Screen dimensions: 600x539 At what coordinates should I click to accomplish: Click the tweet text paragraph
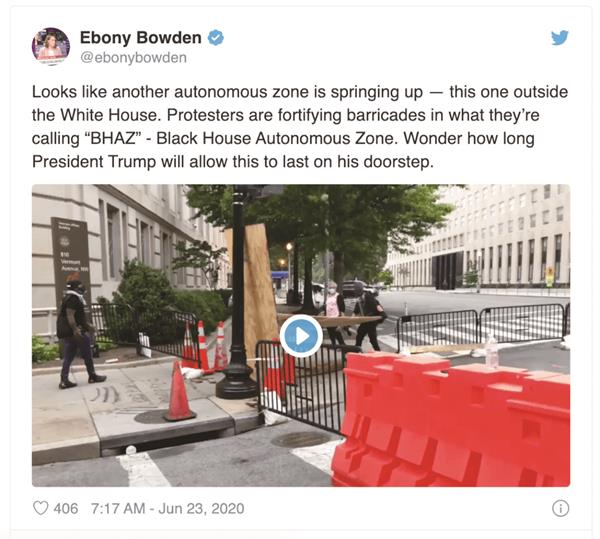point(300,127)
